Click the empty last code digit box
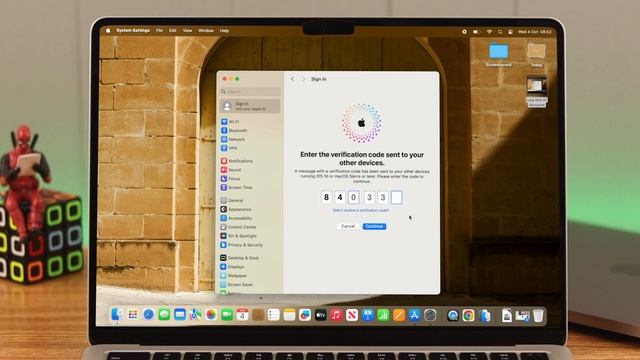Viewport: 640px width, 360px height. coord(396,198)
